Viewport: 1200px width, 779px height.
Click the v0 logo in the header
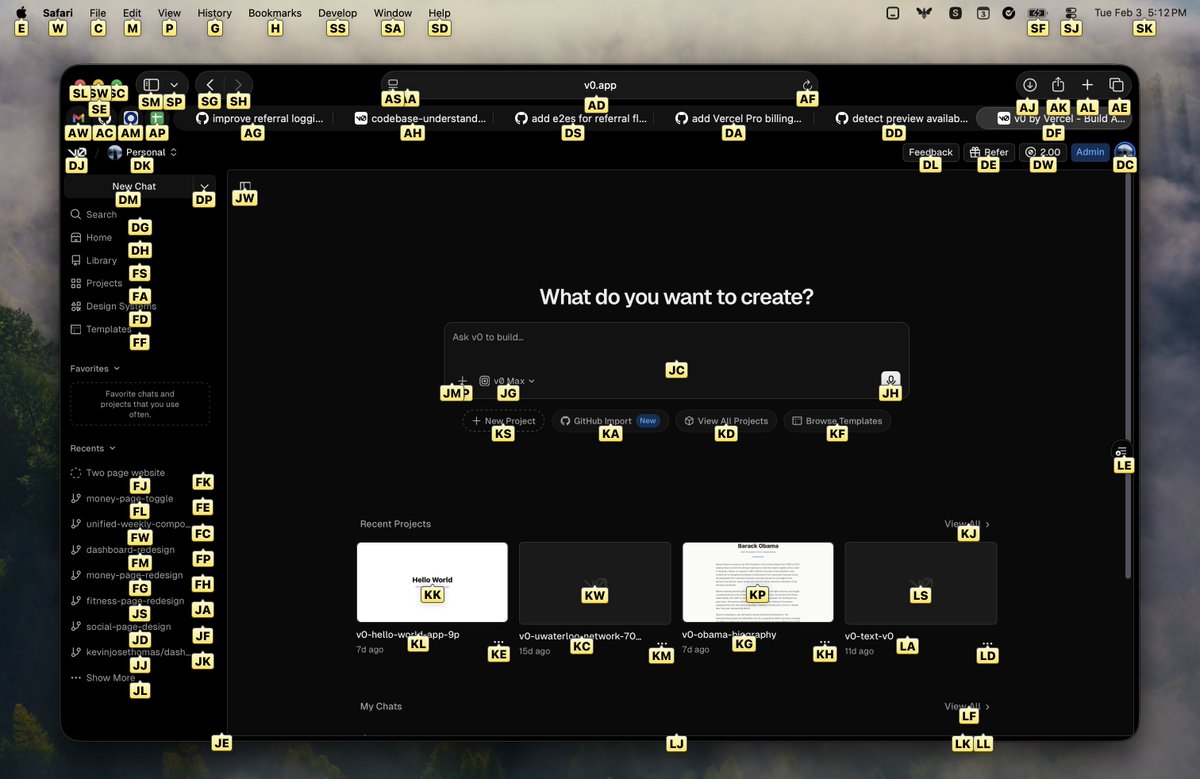pyautogui.click(x=76, y=153)
